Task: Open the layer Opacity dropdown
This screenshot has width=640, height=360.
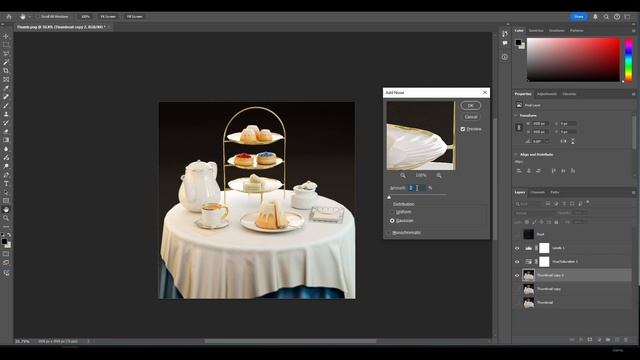Action: click(585, 213)
